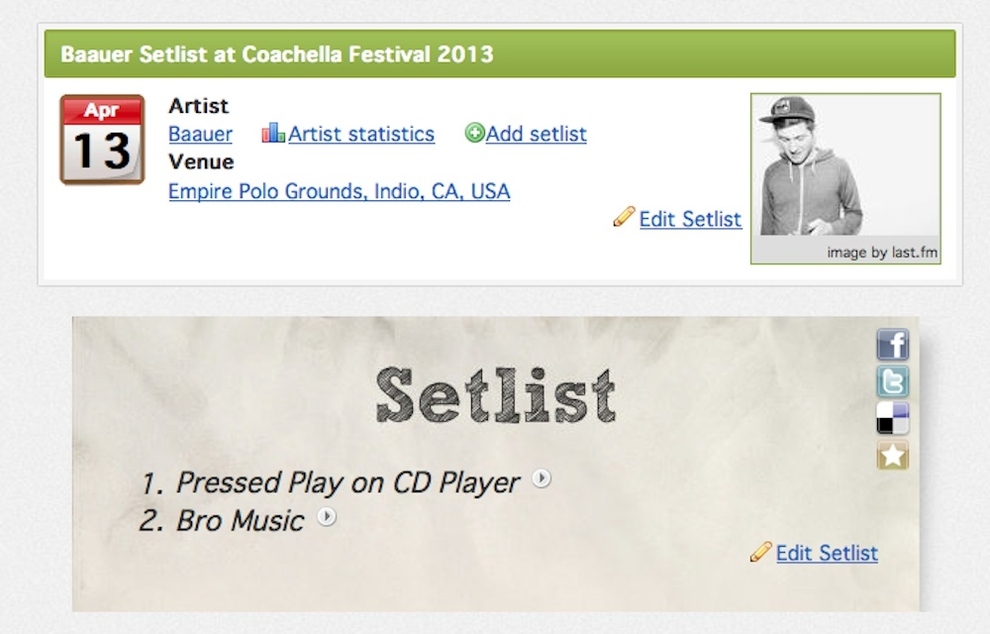Play the Bro Music track
This screenshot has width=990, height=634.
[327, 517]
